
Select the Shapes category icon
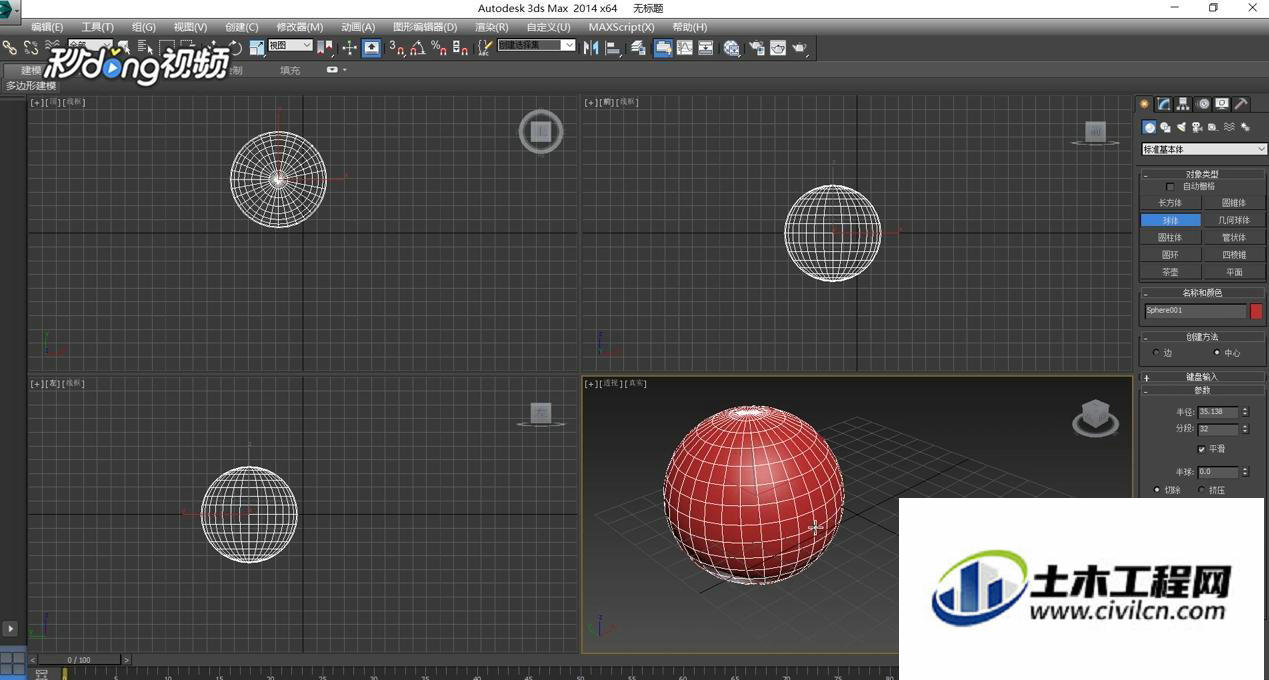(1166, 127)
